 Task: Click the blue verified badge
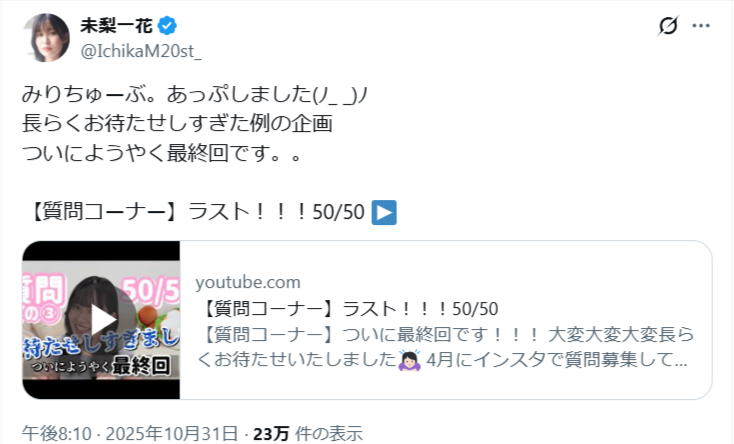pos(167,26)
